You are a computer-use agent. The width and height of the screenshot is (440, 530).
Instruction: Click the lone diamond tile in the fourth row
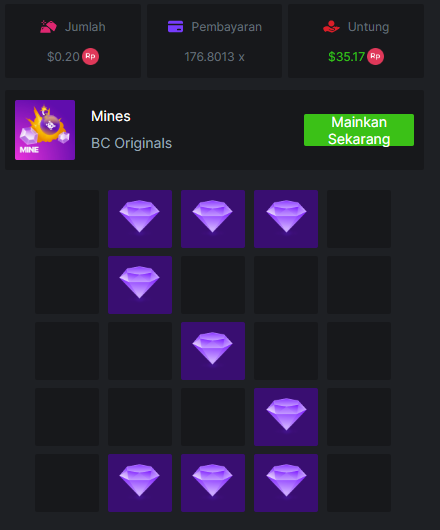(286, 417)
